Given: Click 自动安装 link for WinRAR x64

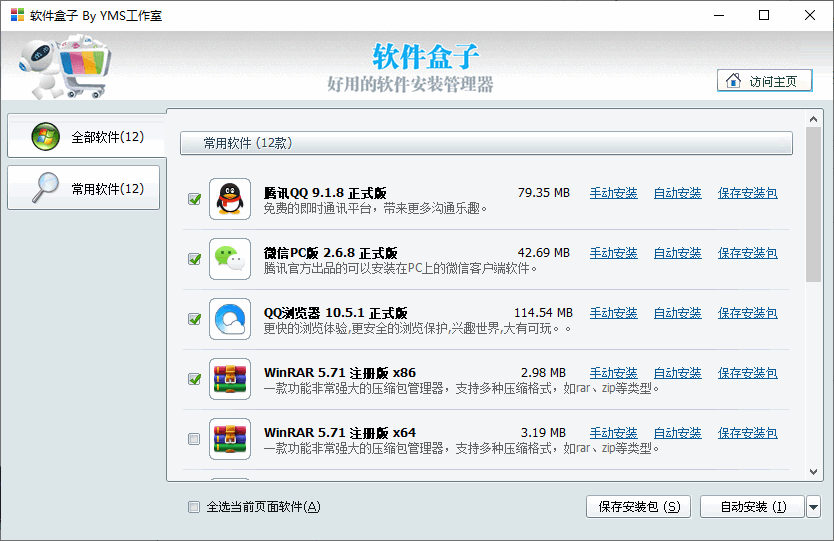Looking at the screenshot, I should point(678,434).
